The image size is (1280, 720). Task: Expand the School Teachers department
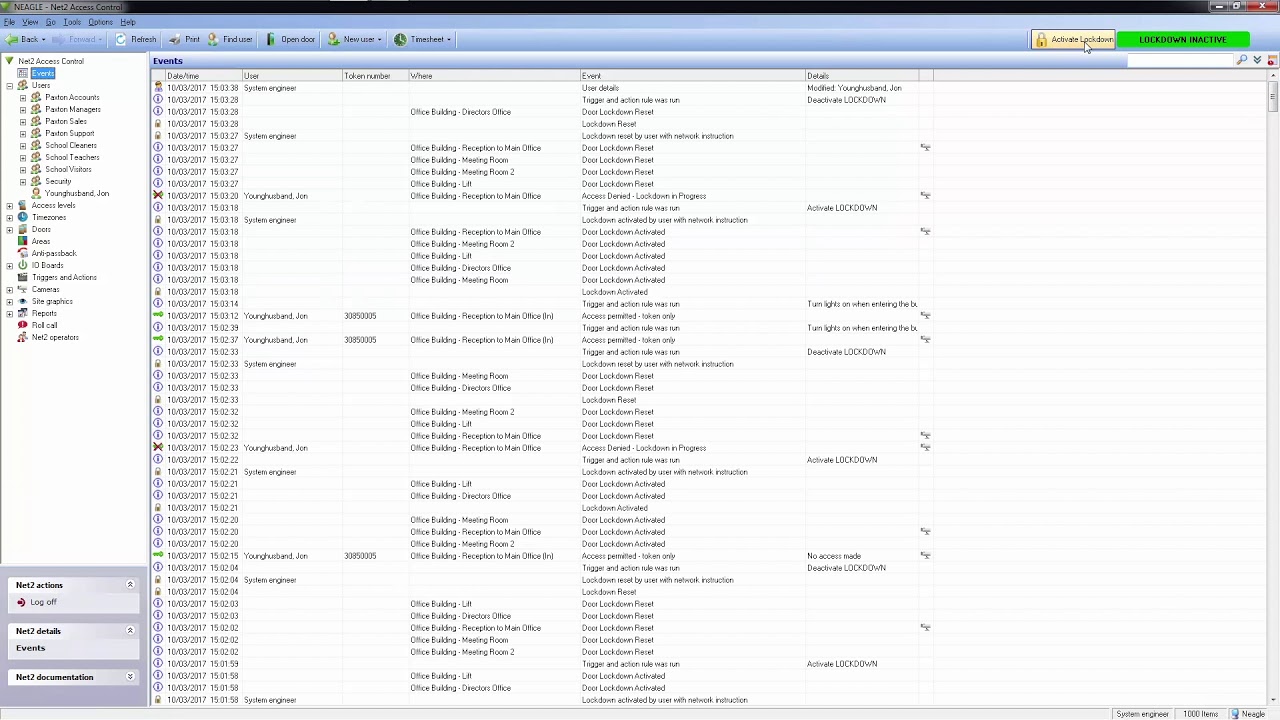[23, 157]
